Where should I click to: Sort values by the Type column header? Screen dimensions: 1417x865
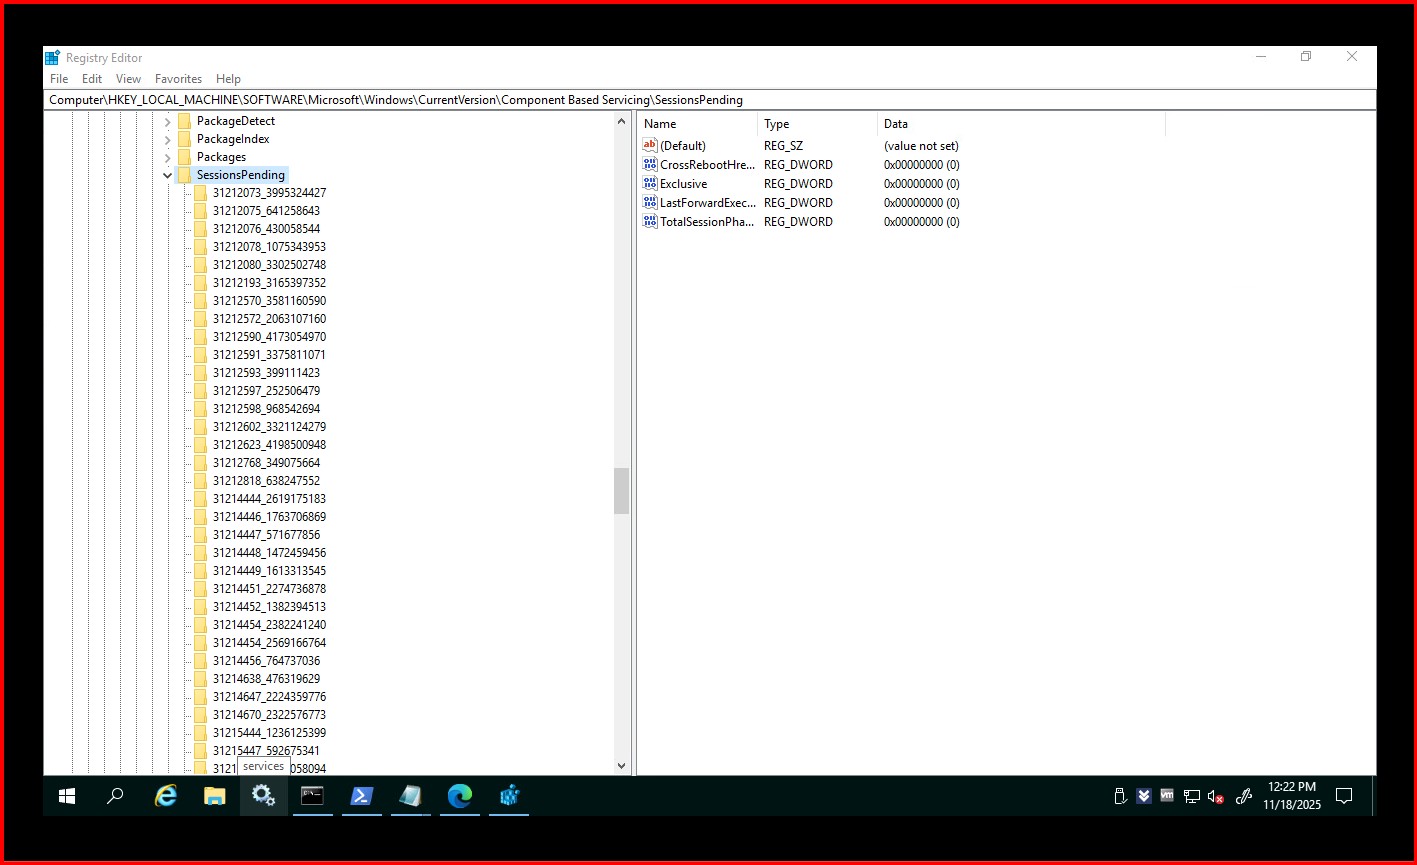[817, 124]
